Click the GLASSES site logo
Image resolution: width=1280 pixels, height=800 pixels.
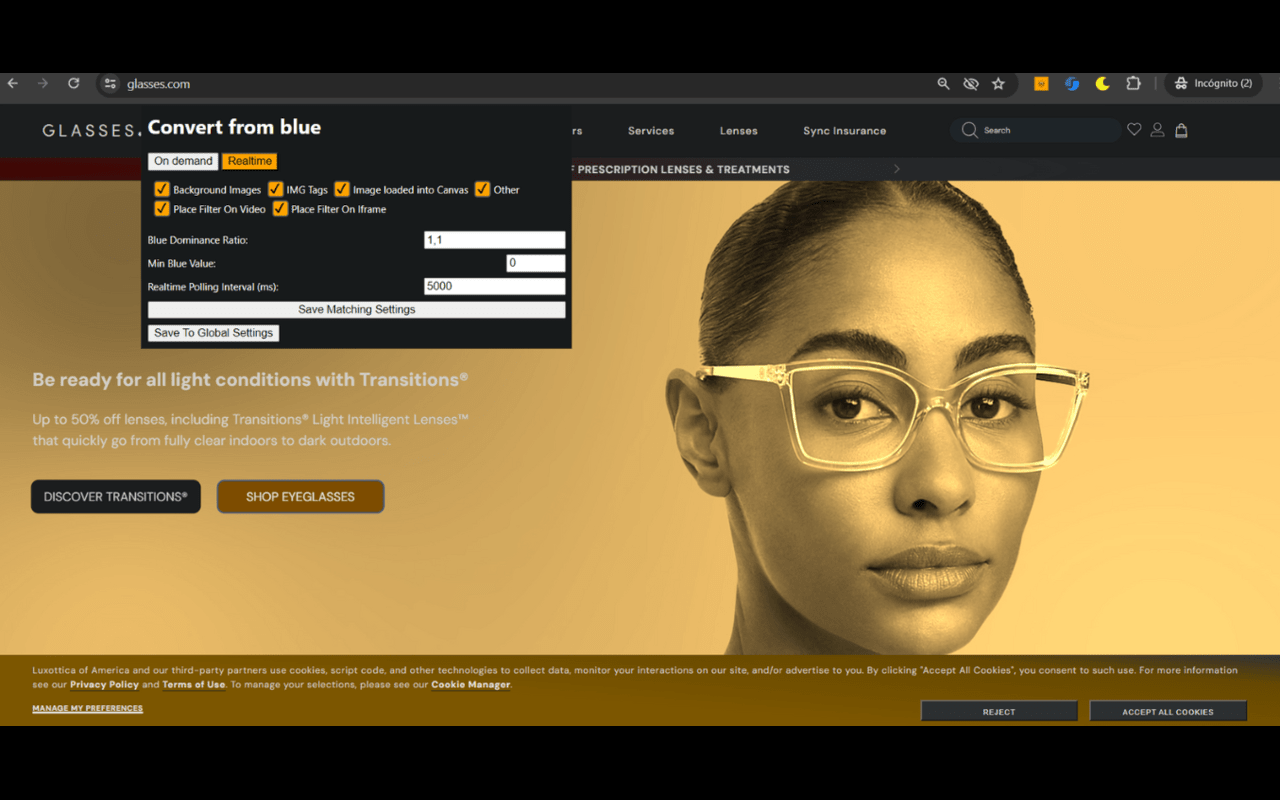(90, 131)
